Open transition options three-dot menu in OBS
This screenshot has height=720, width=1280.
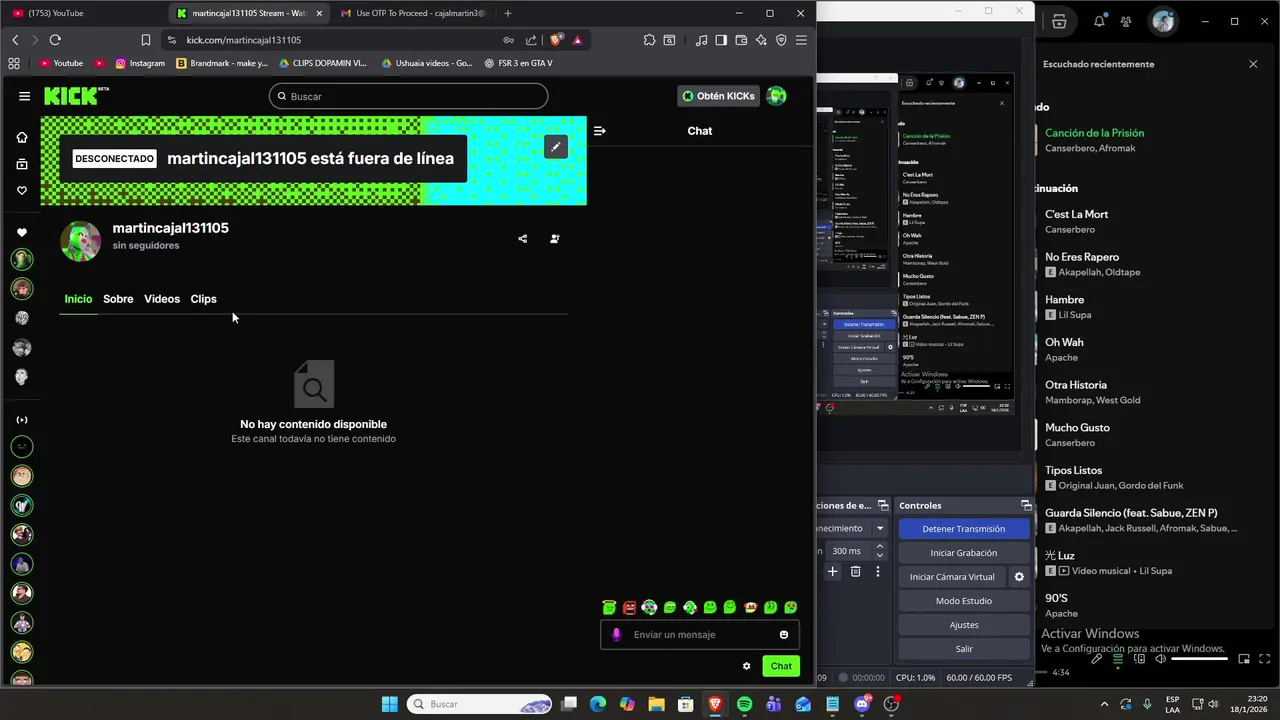(x=878, y=571)
